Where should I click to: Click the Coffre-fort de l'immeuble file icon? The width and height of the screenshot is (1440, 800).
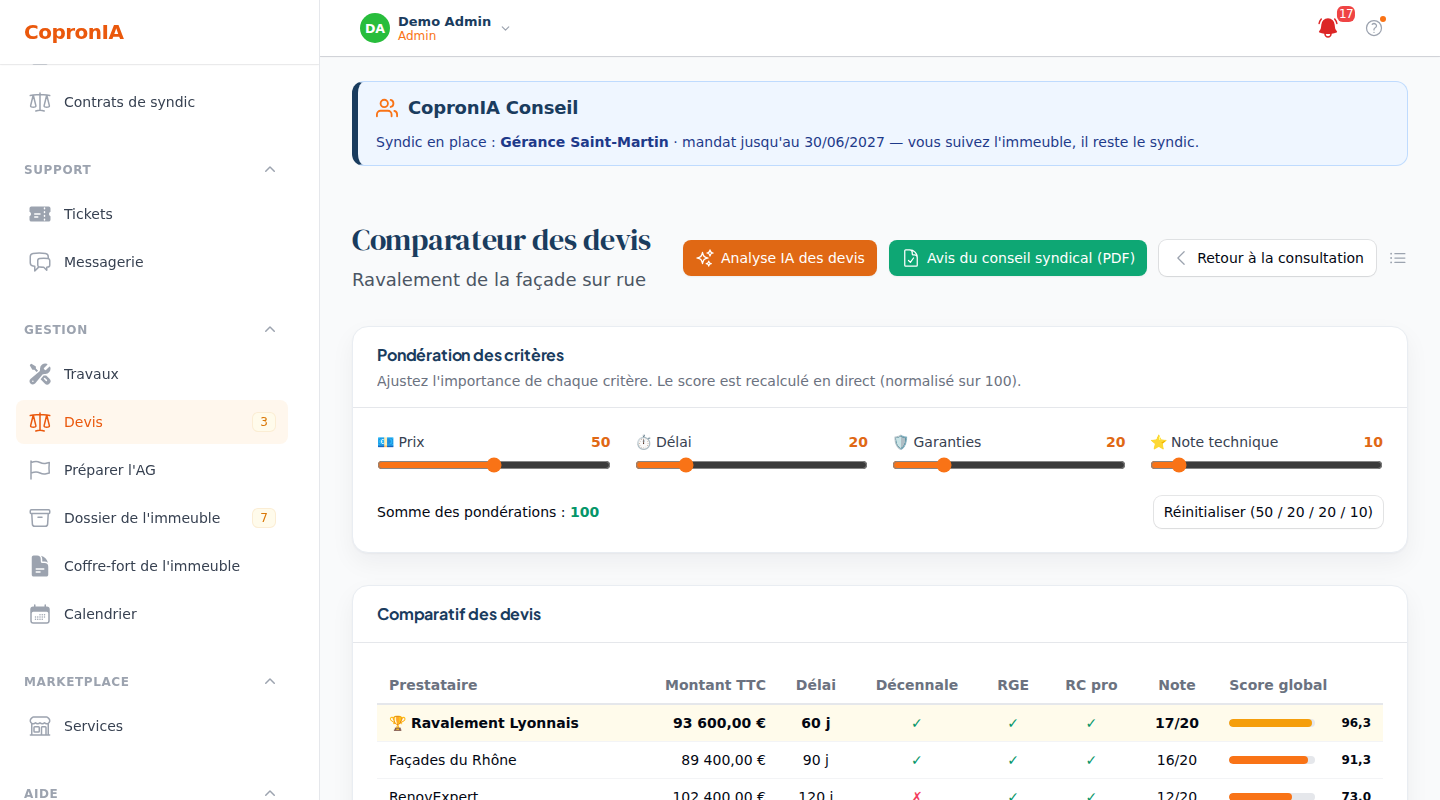click(40, 566)
